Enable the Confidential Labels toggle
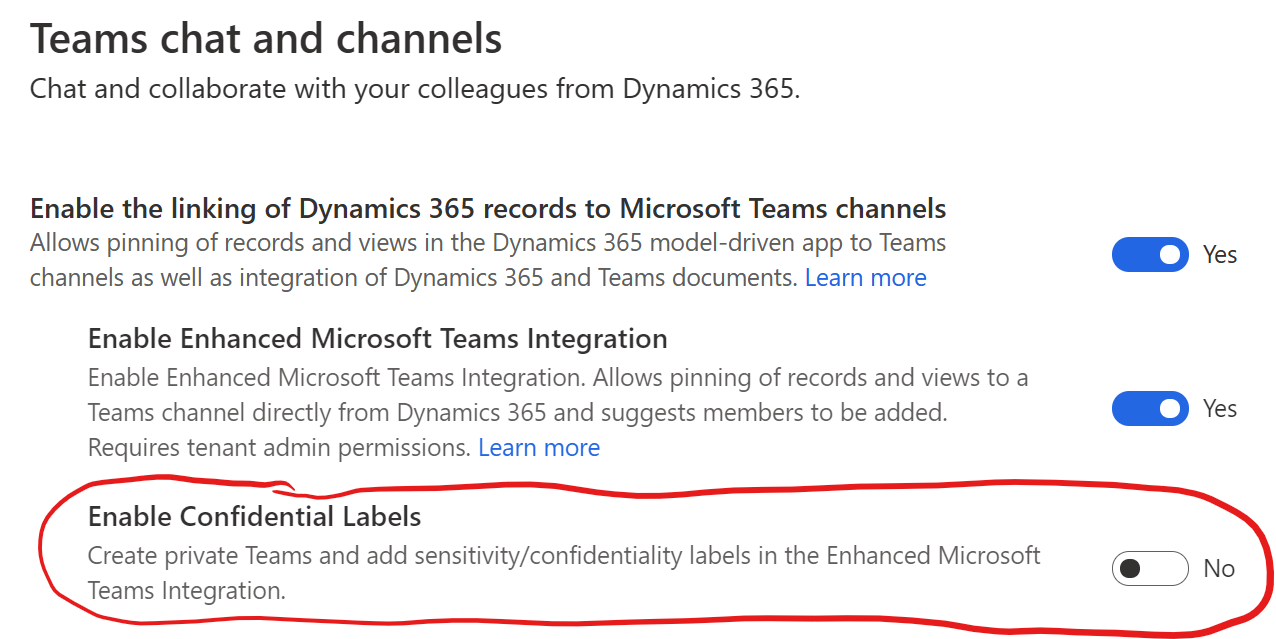Viewport: 1276px width, 639px height. [1150, 569]
